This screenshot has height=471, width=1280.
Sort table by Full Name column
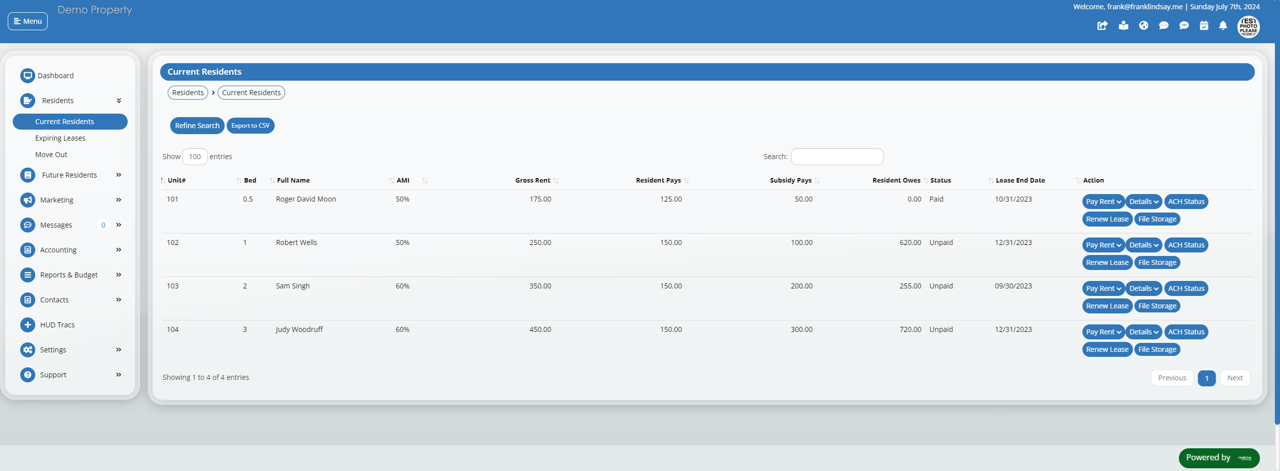[x=293, y=181]
